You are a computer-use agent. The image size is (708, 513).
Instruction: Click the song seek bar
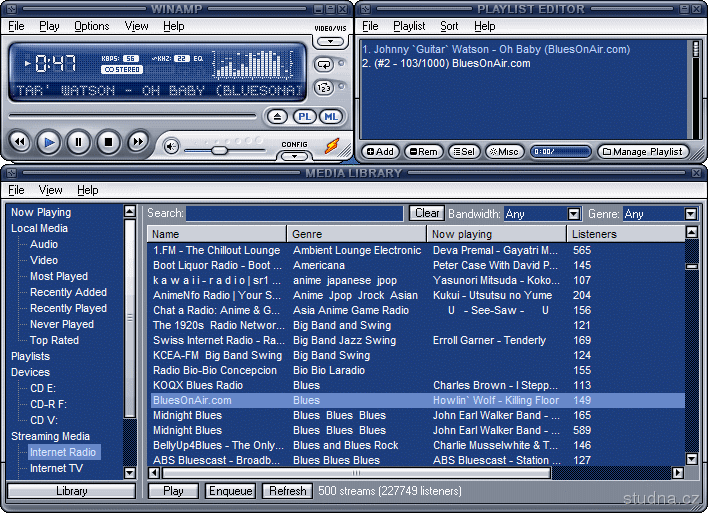(x=132, y=116)
